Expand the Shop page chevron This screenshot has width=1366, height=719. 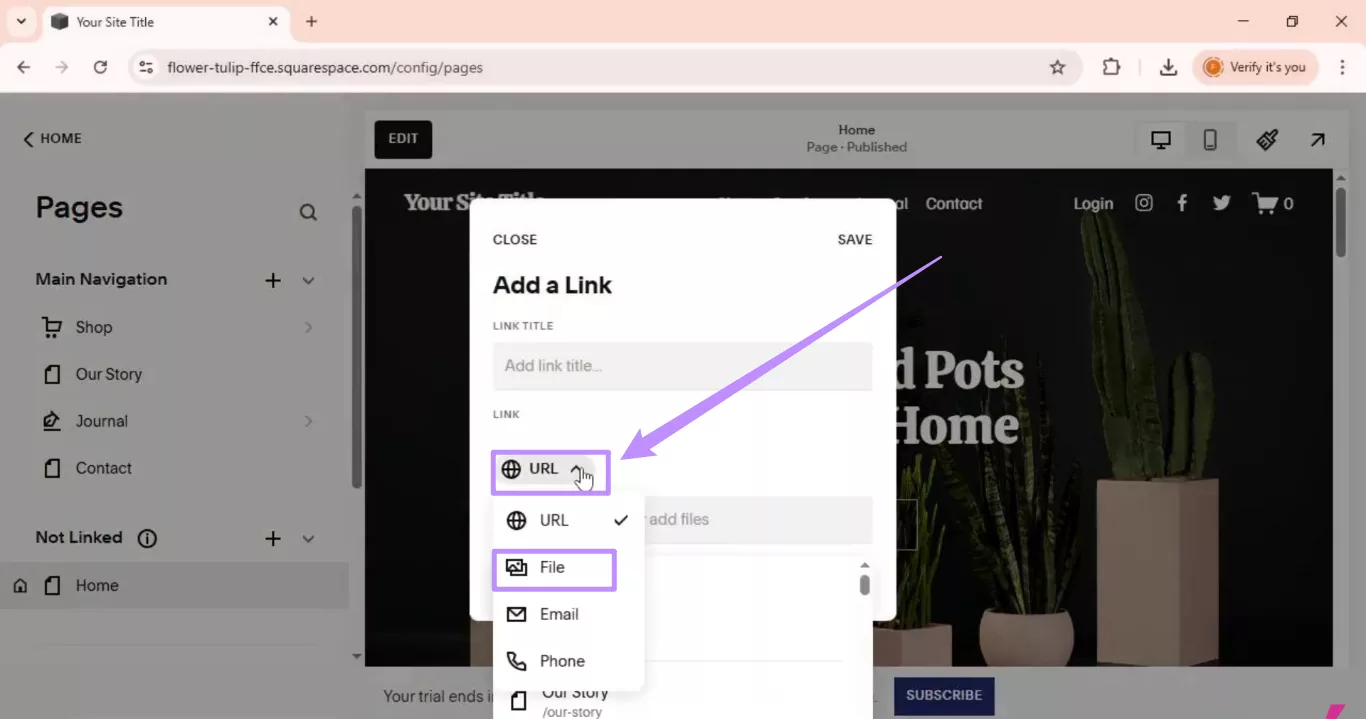point(308,327)
